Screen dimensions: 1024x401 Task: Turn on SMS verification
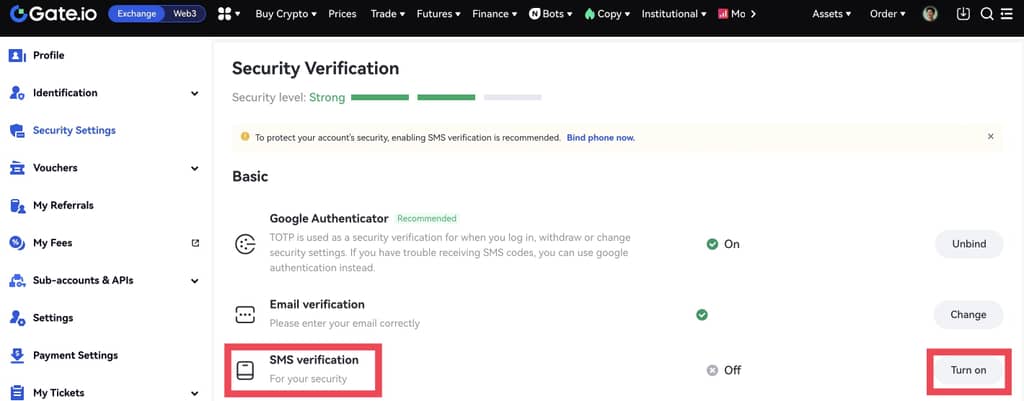pos(968,370)
